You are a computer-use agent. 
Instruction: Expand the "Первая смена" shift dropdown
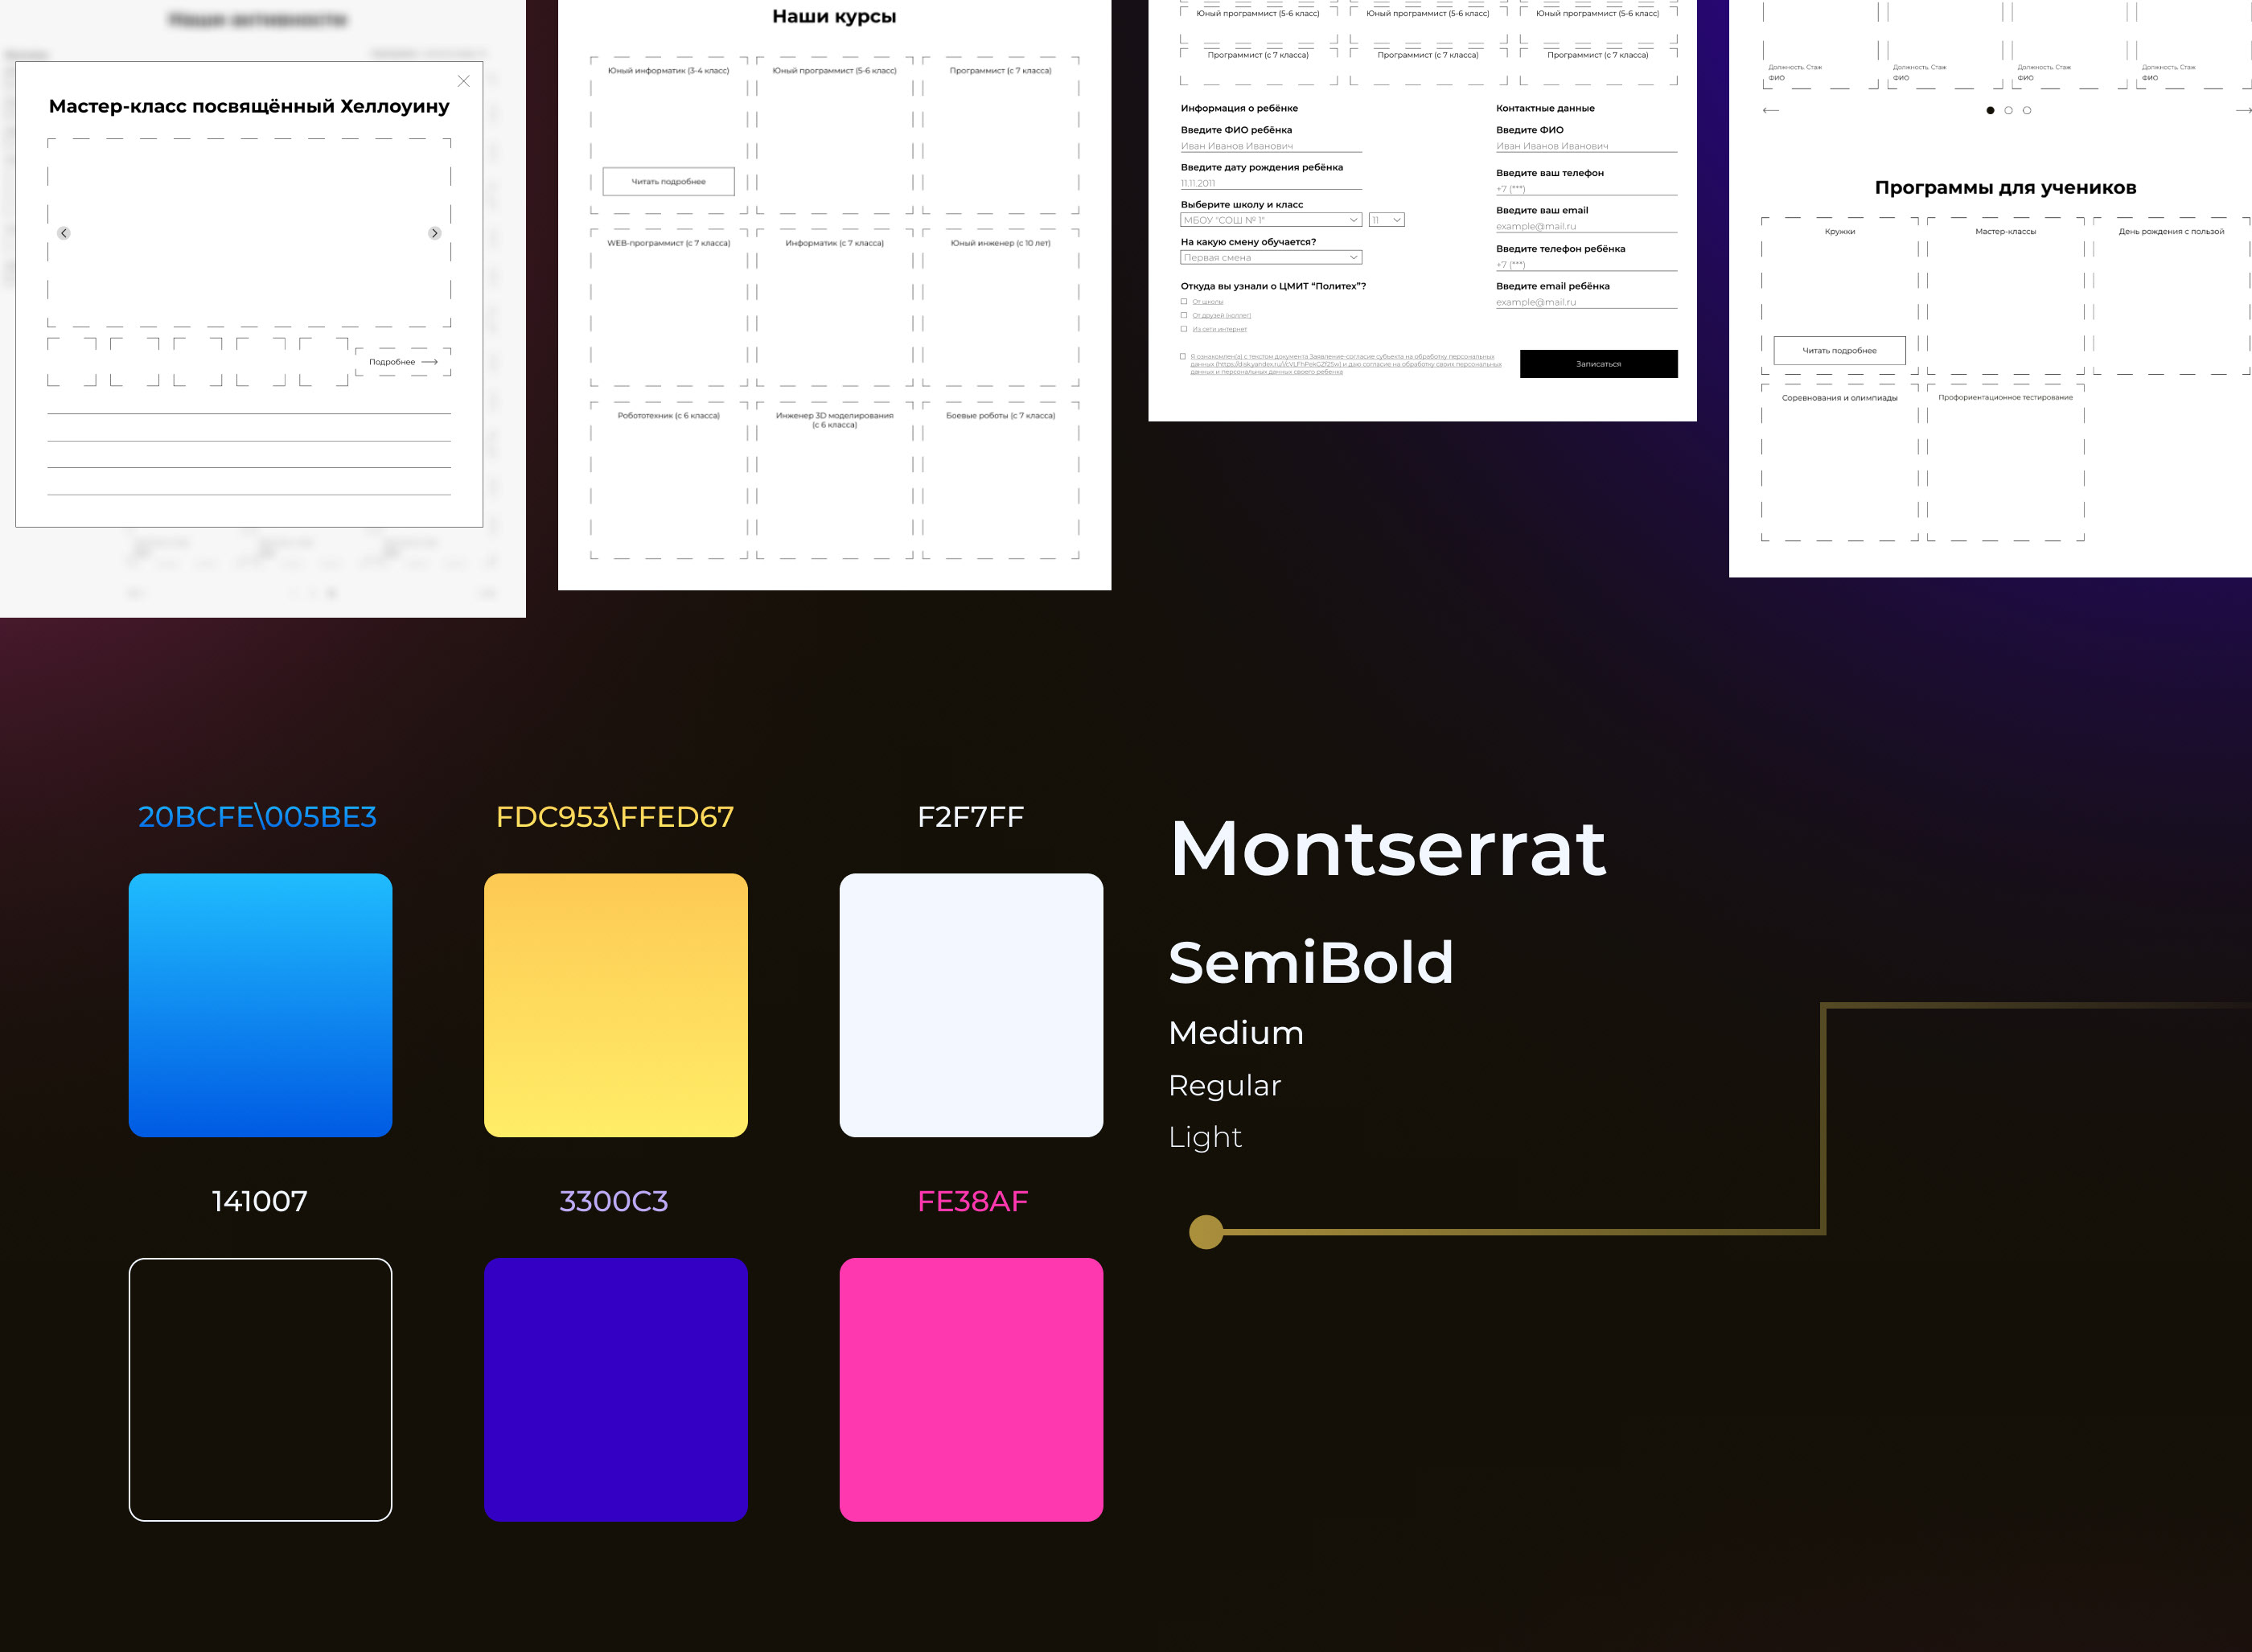[1270, 258]
